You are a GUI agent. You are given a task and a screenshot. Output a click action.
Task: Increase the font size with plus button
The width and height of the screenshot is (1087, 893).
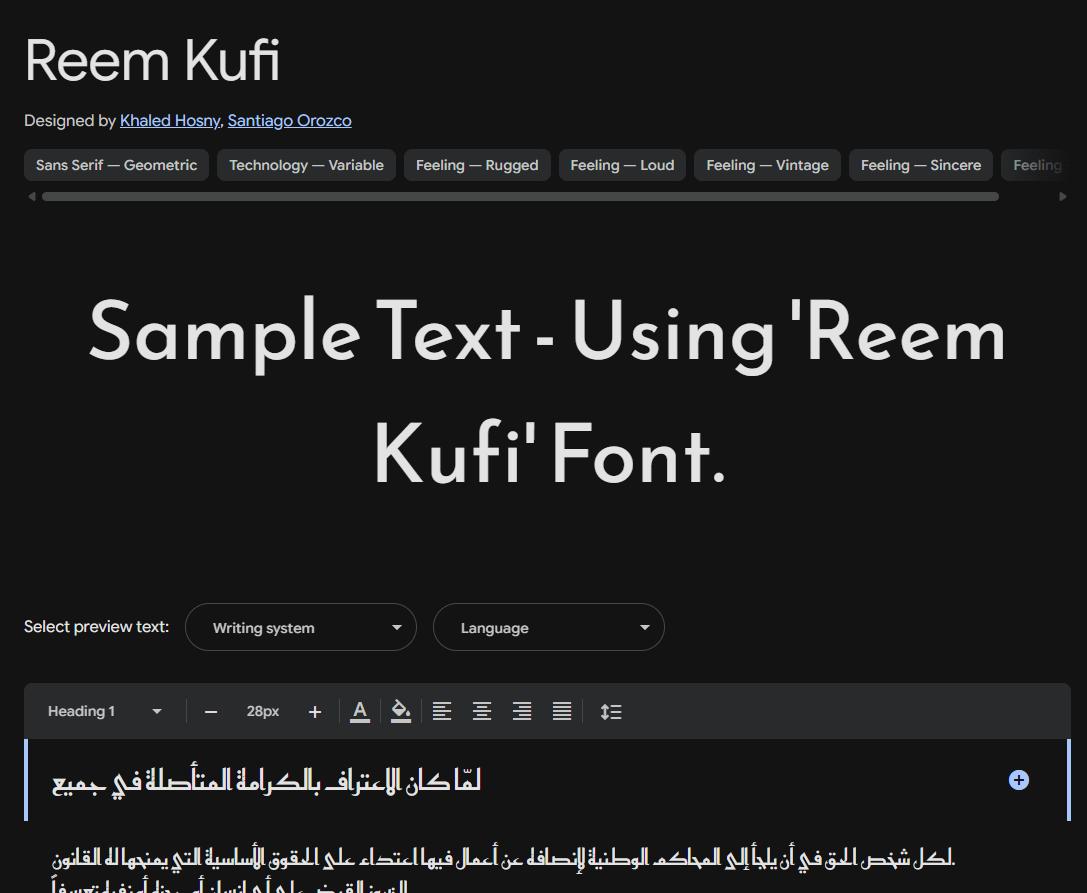tap(315, 712)
